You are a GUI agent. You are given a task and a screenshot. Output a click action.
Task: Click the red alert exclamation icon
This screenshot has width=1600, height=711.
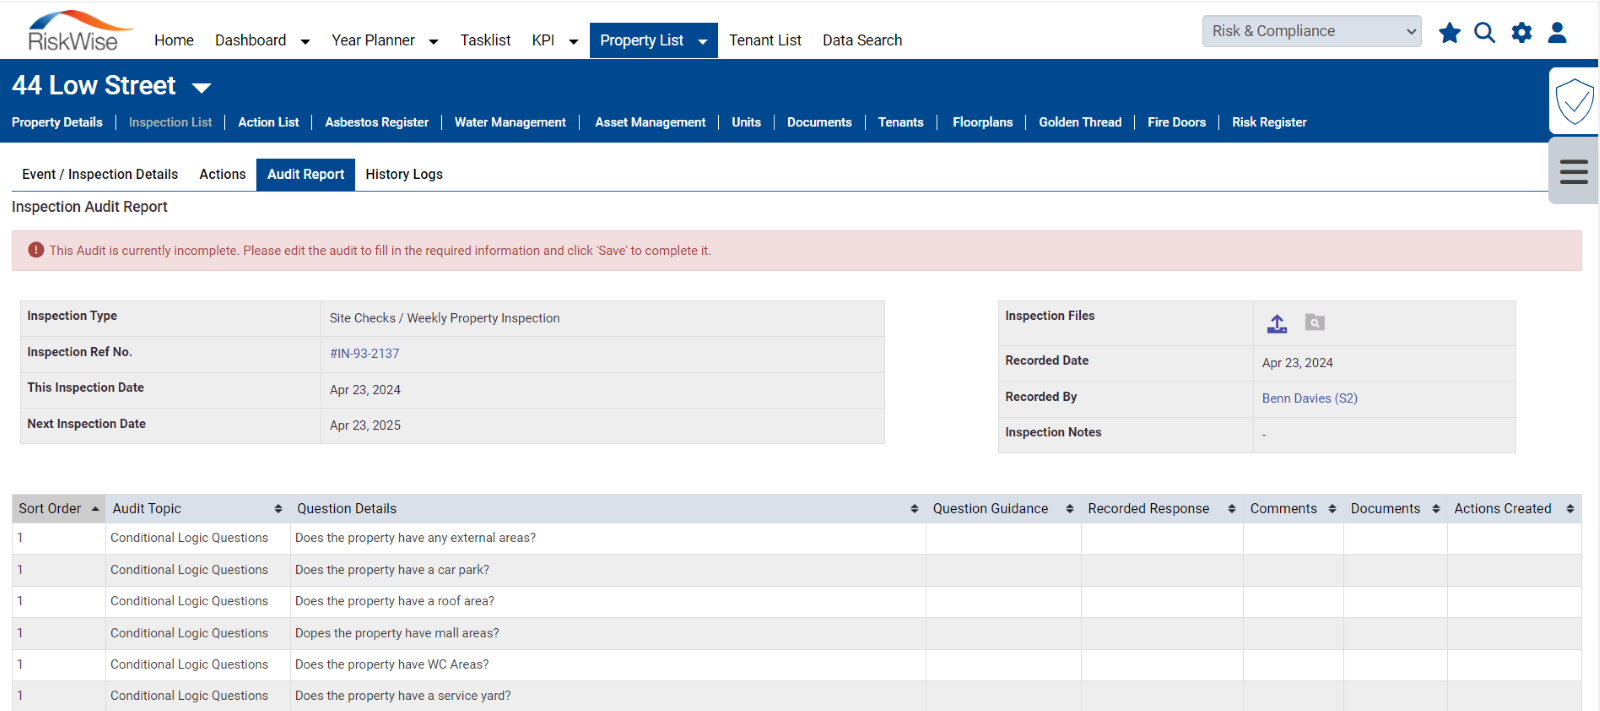point(36,250)
